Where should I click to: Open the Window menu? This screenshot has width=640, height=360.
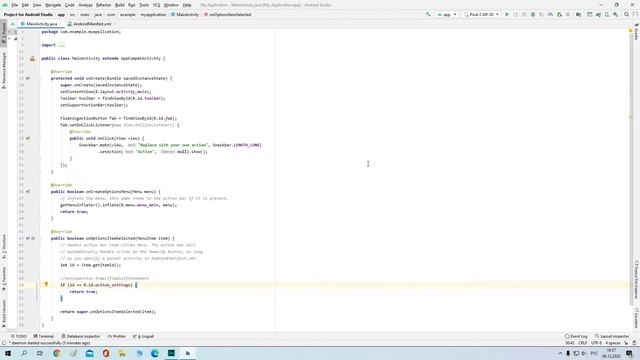tap(171, 5)
